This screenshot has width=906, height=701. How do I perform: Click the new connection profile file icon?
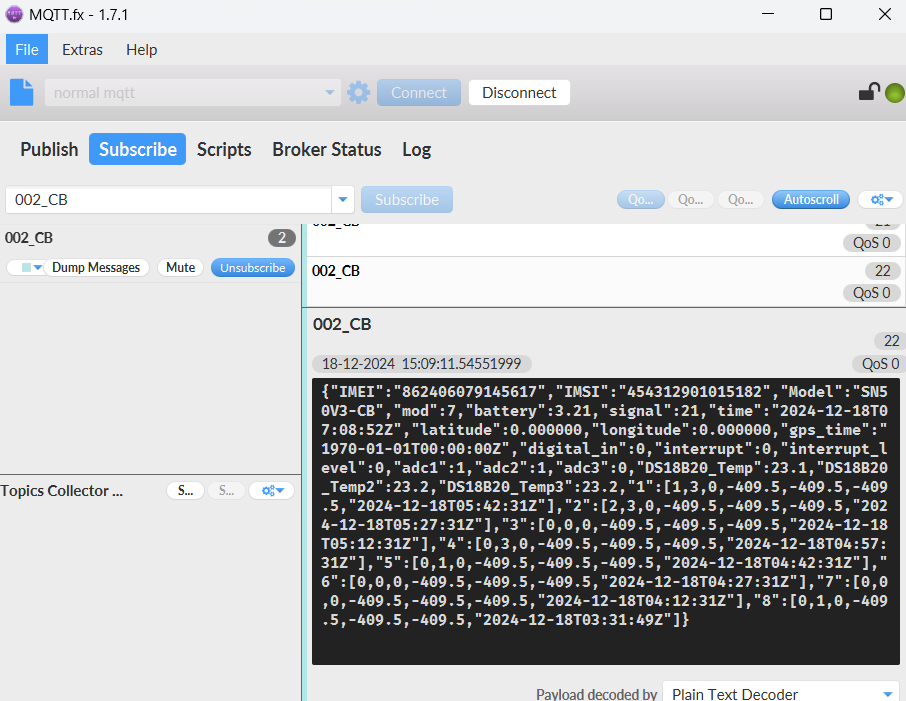tap(22, 92)
